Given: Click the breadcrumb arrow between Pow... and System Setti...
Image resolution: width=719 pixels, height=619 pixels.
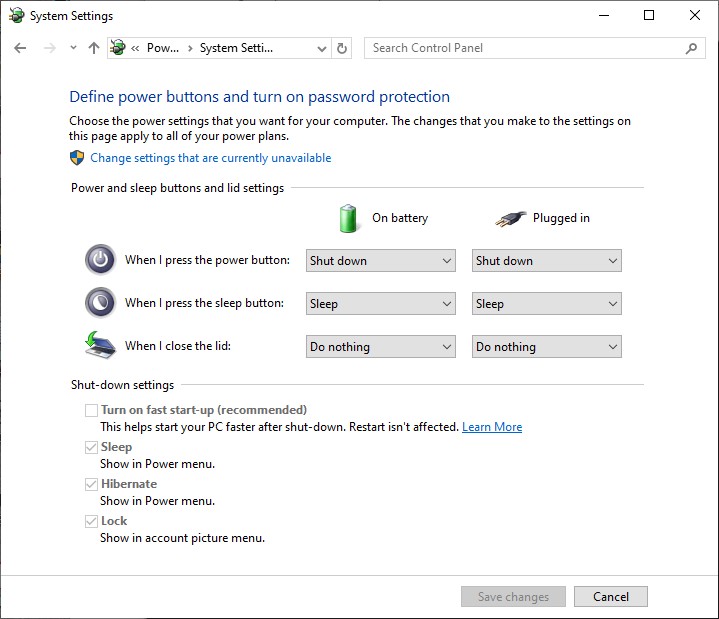Looking at the screenshot, I should point(190,48).
